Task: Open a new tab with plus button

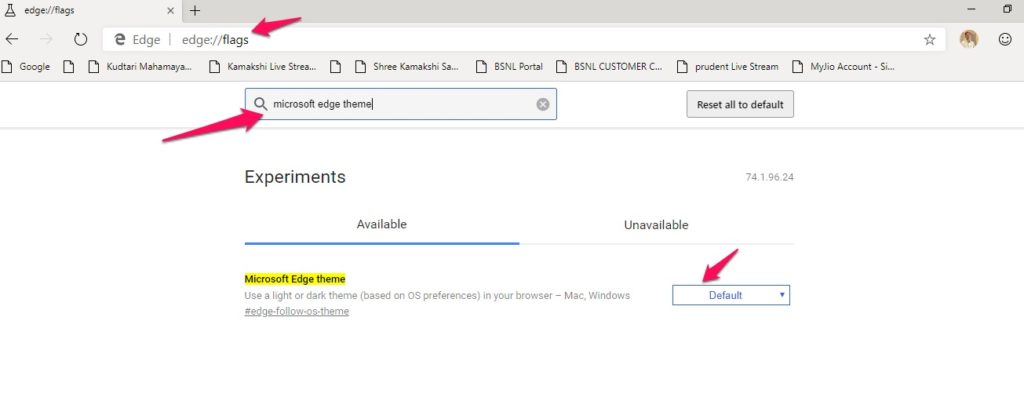Action: click(x=195, y=10)
